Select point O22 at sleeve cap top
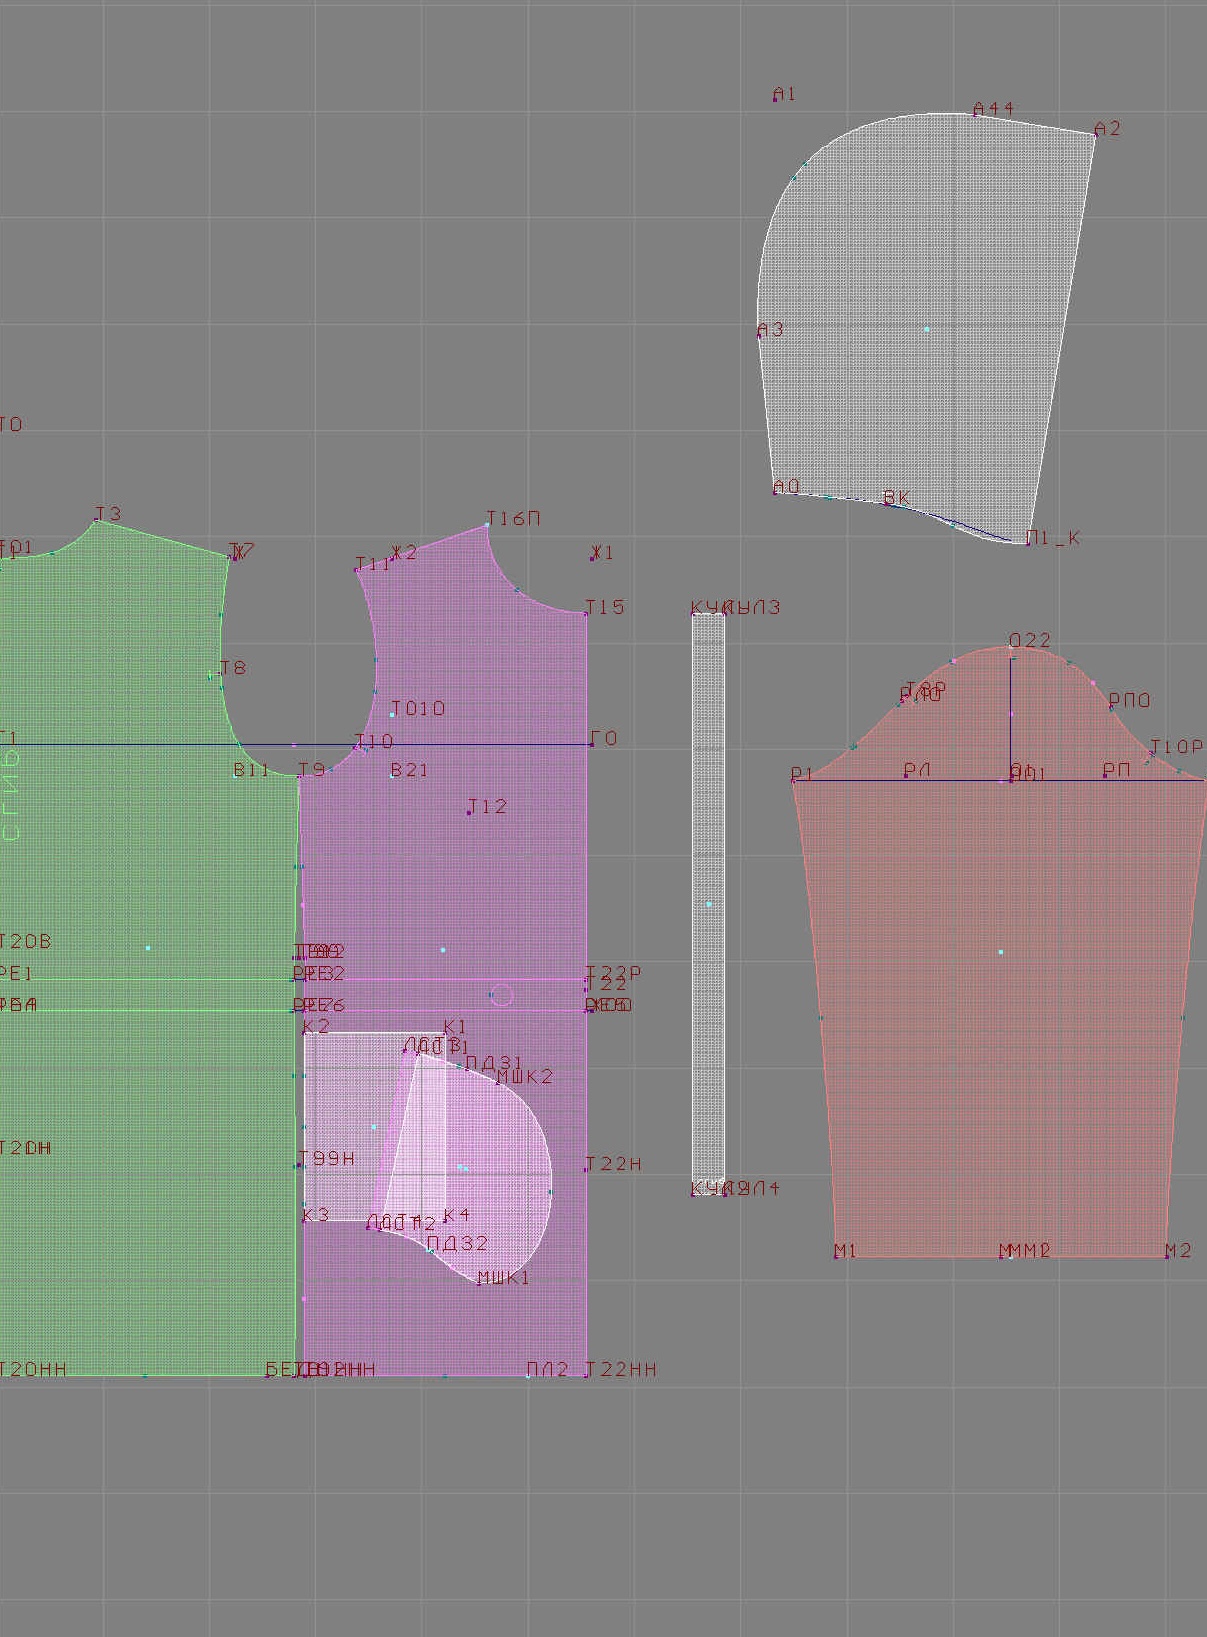 click(x=1011, y=648)
